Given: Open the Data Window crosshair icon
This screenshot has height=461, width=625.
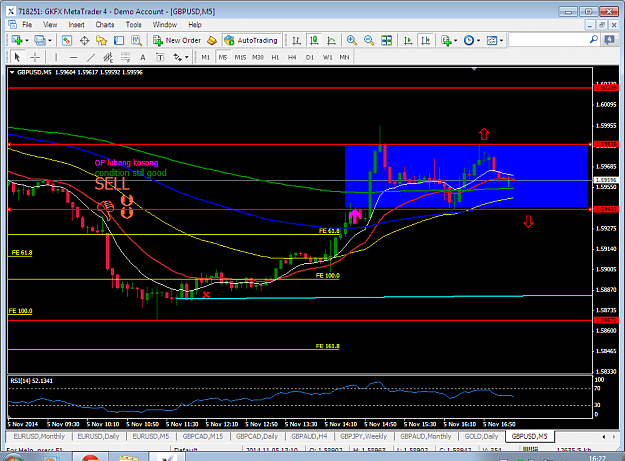Looking at the screenshot, I should coord(84,40).
